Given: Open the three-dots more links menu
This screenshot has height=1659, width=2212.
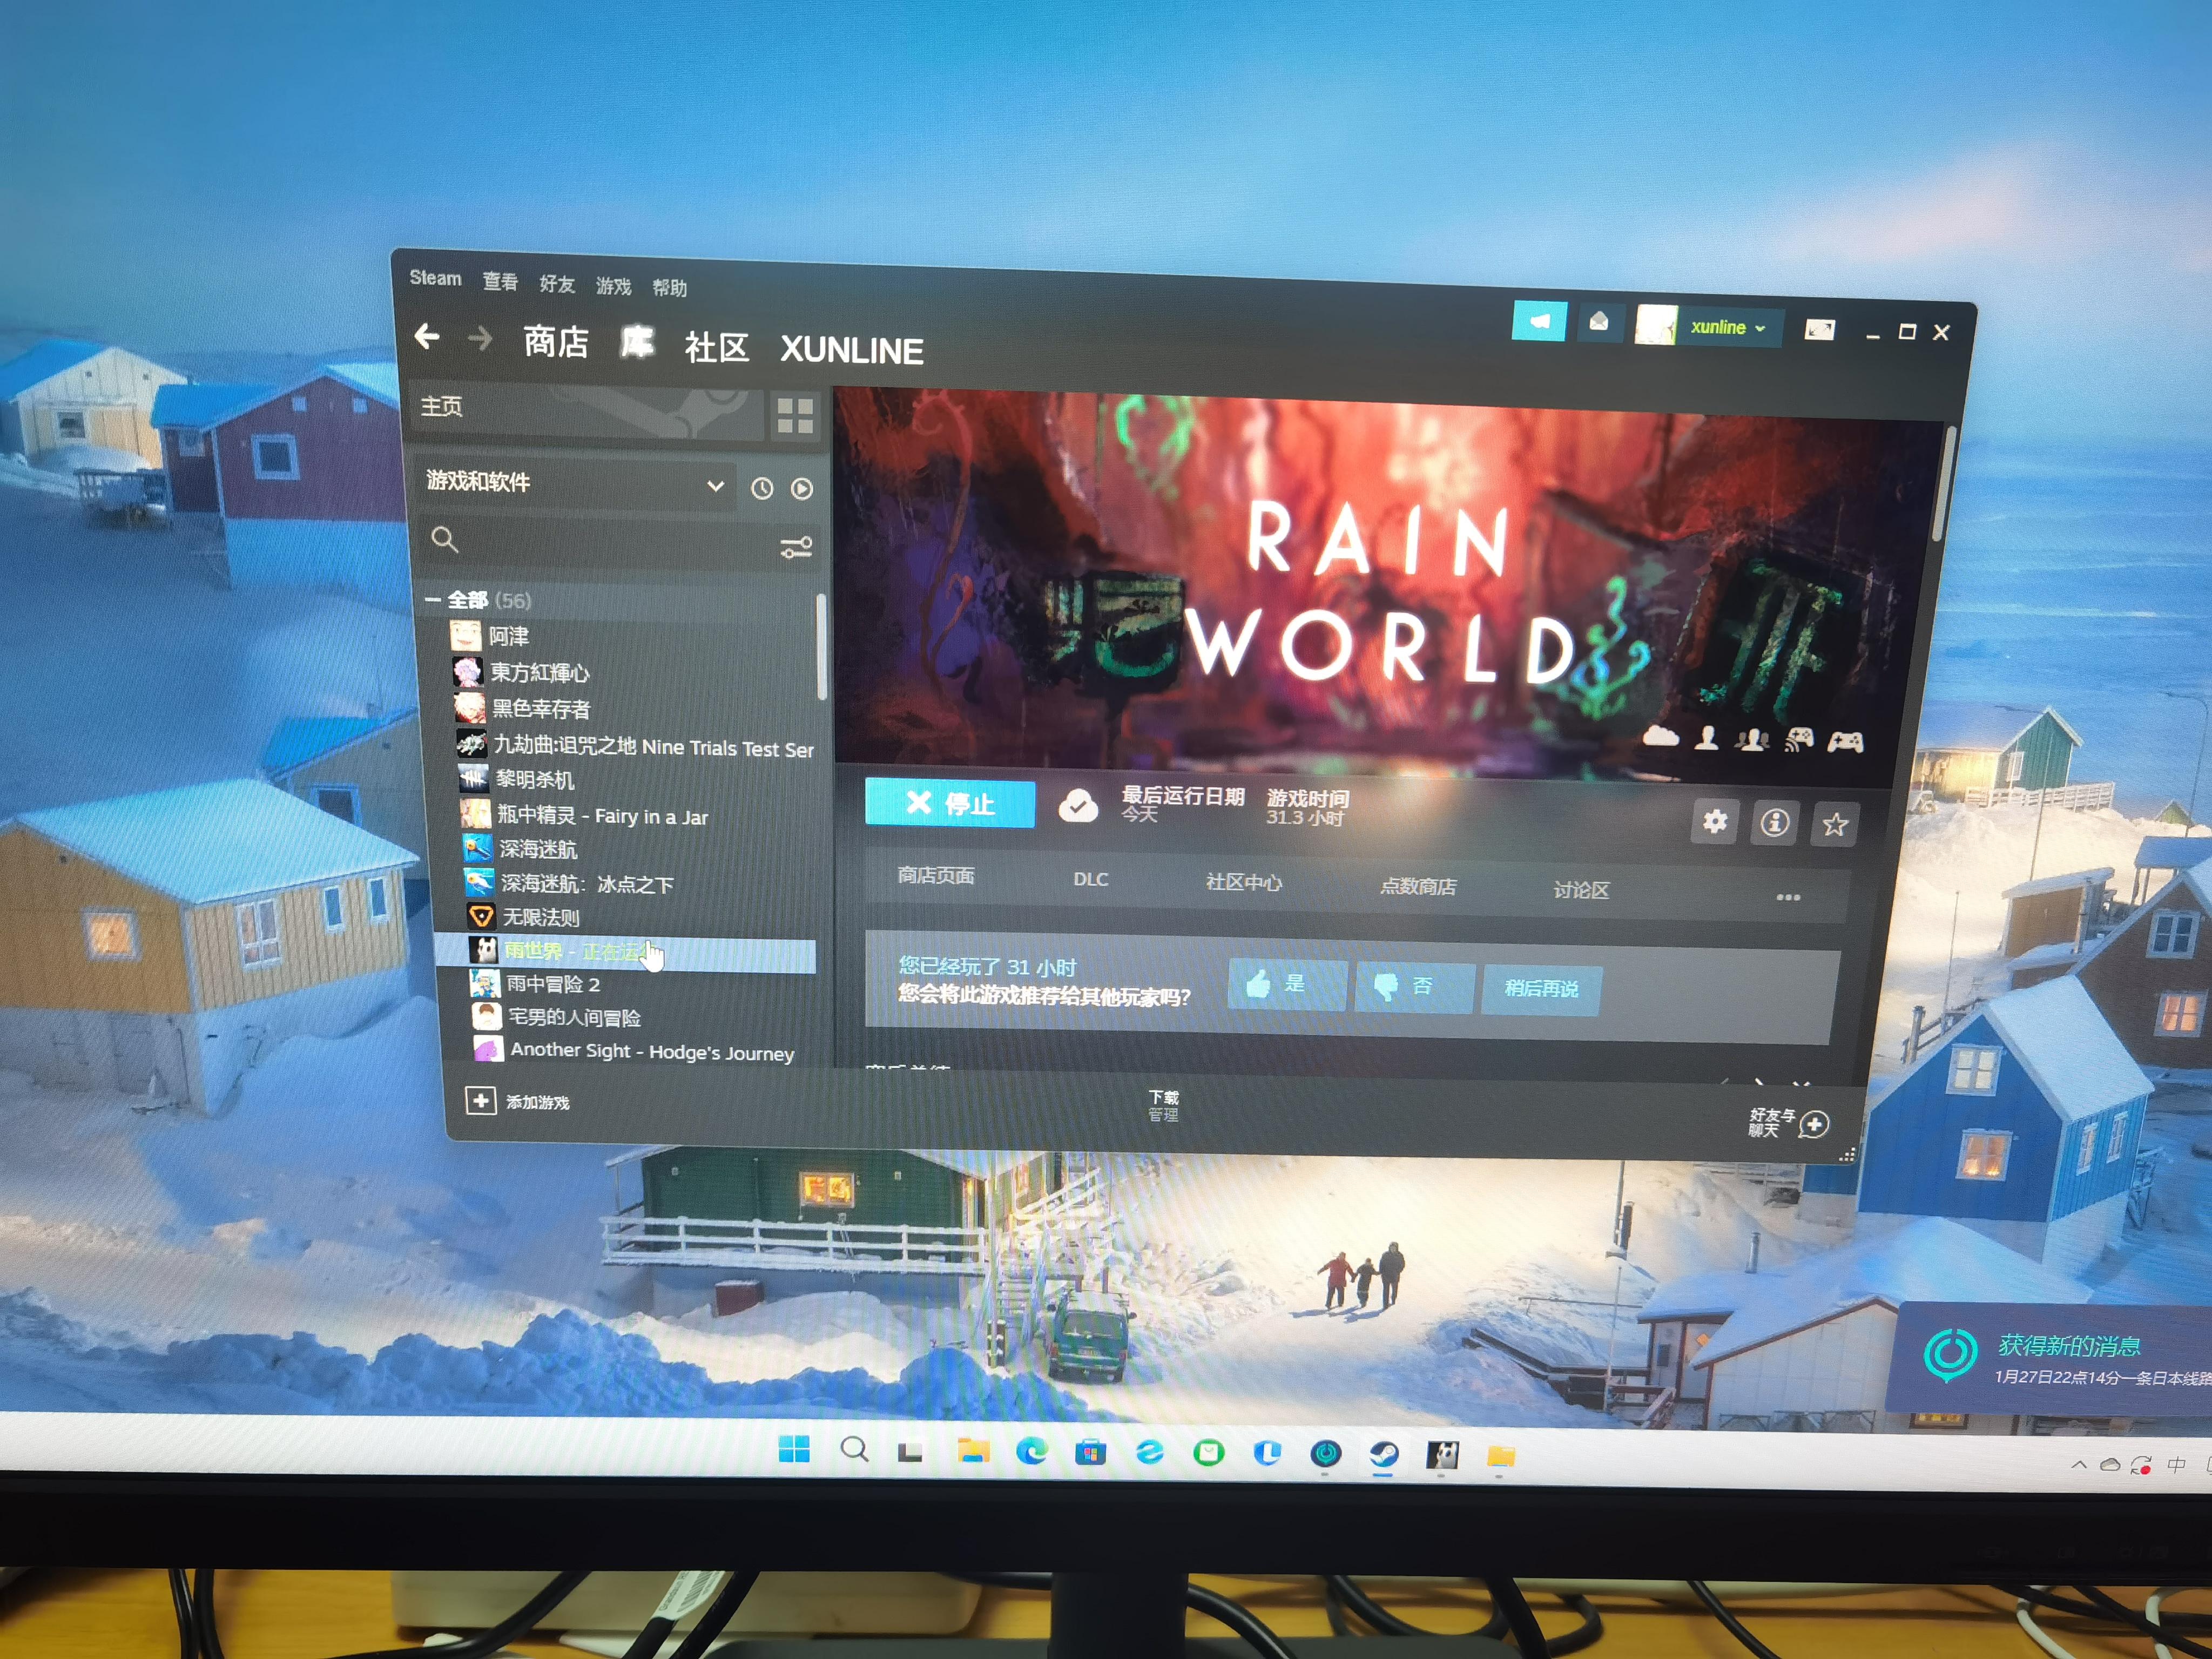Looking at the screenshot, I should pos(1788,897).
